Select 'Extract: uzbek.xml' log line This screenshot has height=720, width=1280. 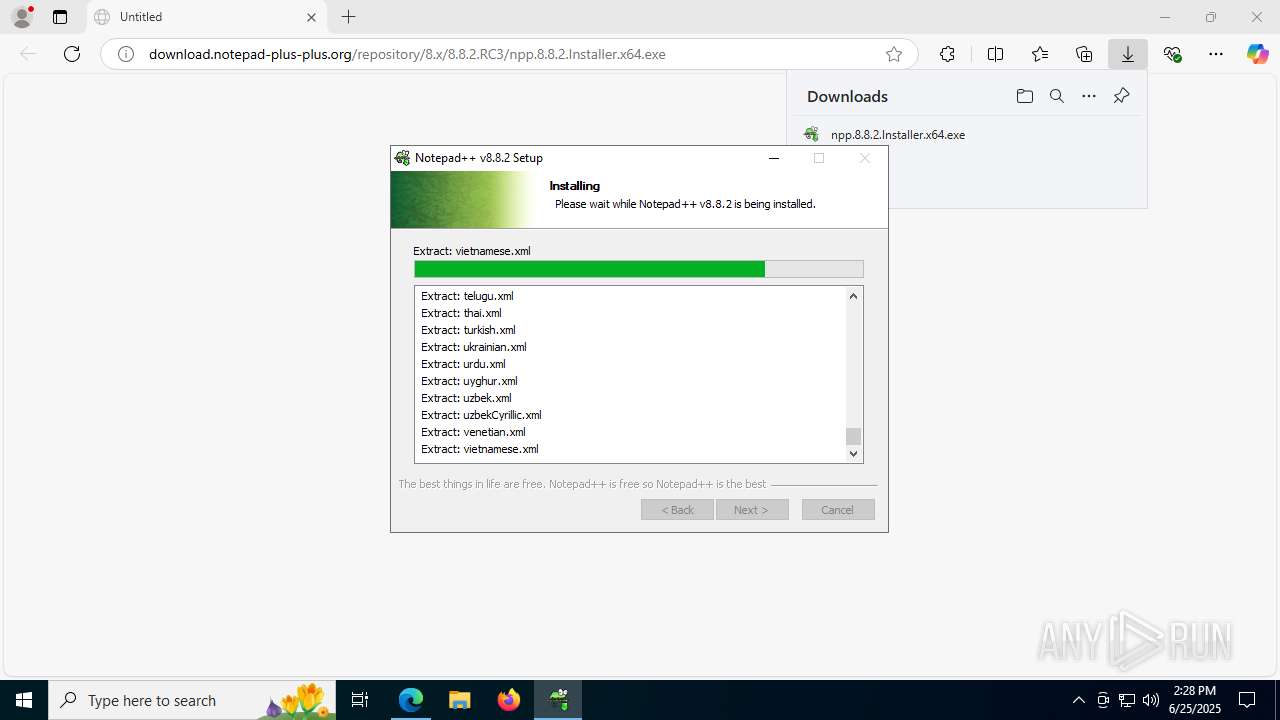466,398
